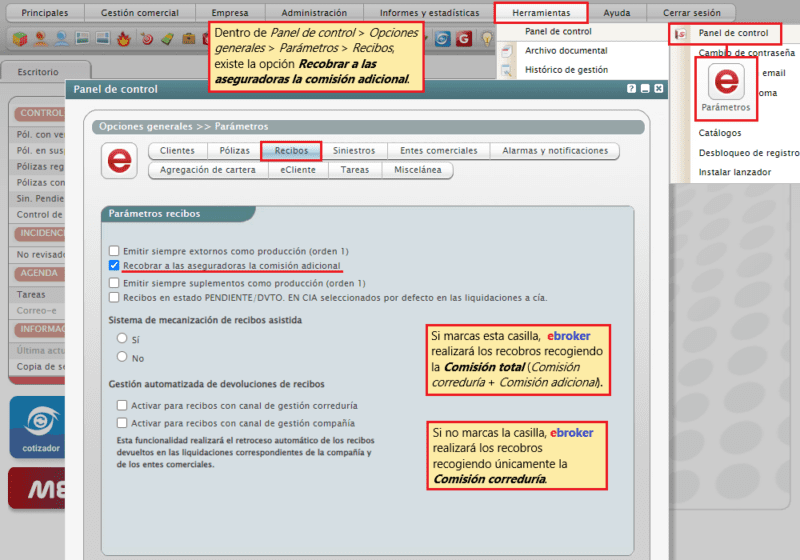This screenshot has width=800, height=560.
Task: Check Recibos en estado PENDIENTE/DVTO option
Action: pyautogui.click(x=114, y=297)
